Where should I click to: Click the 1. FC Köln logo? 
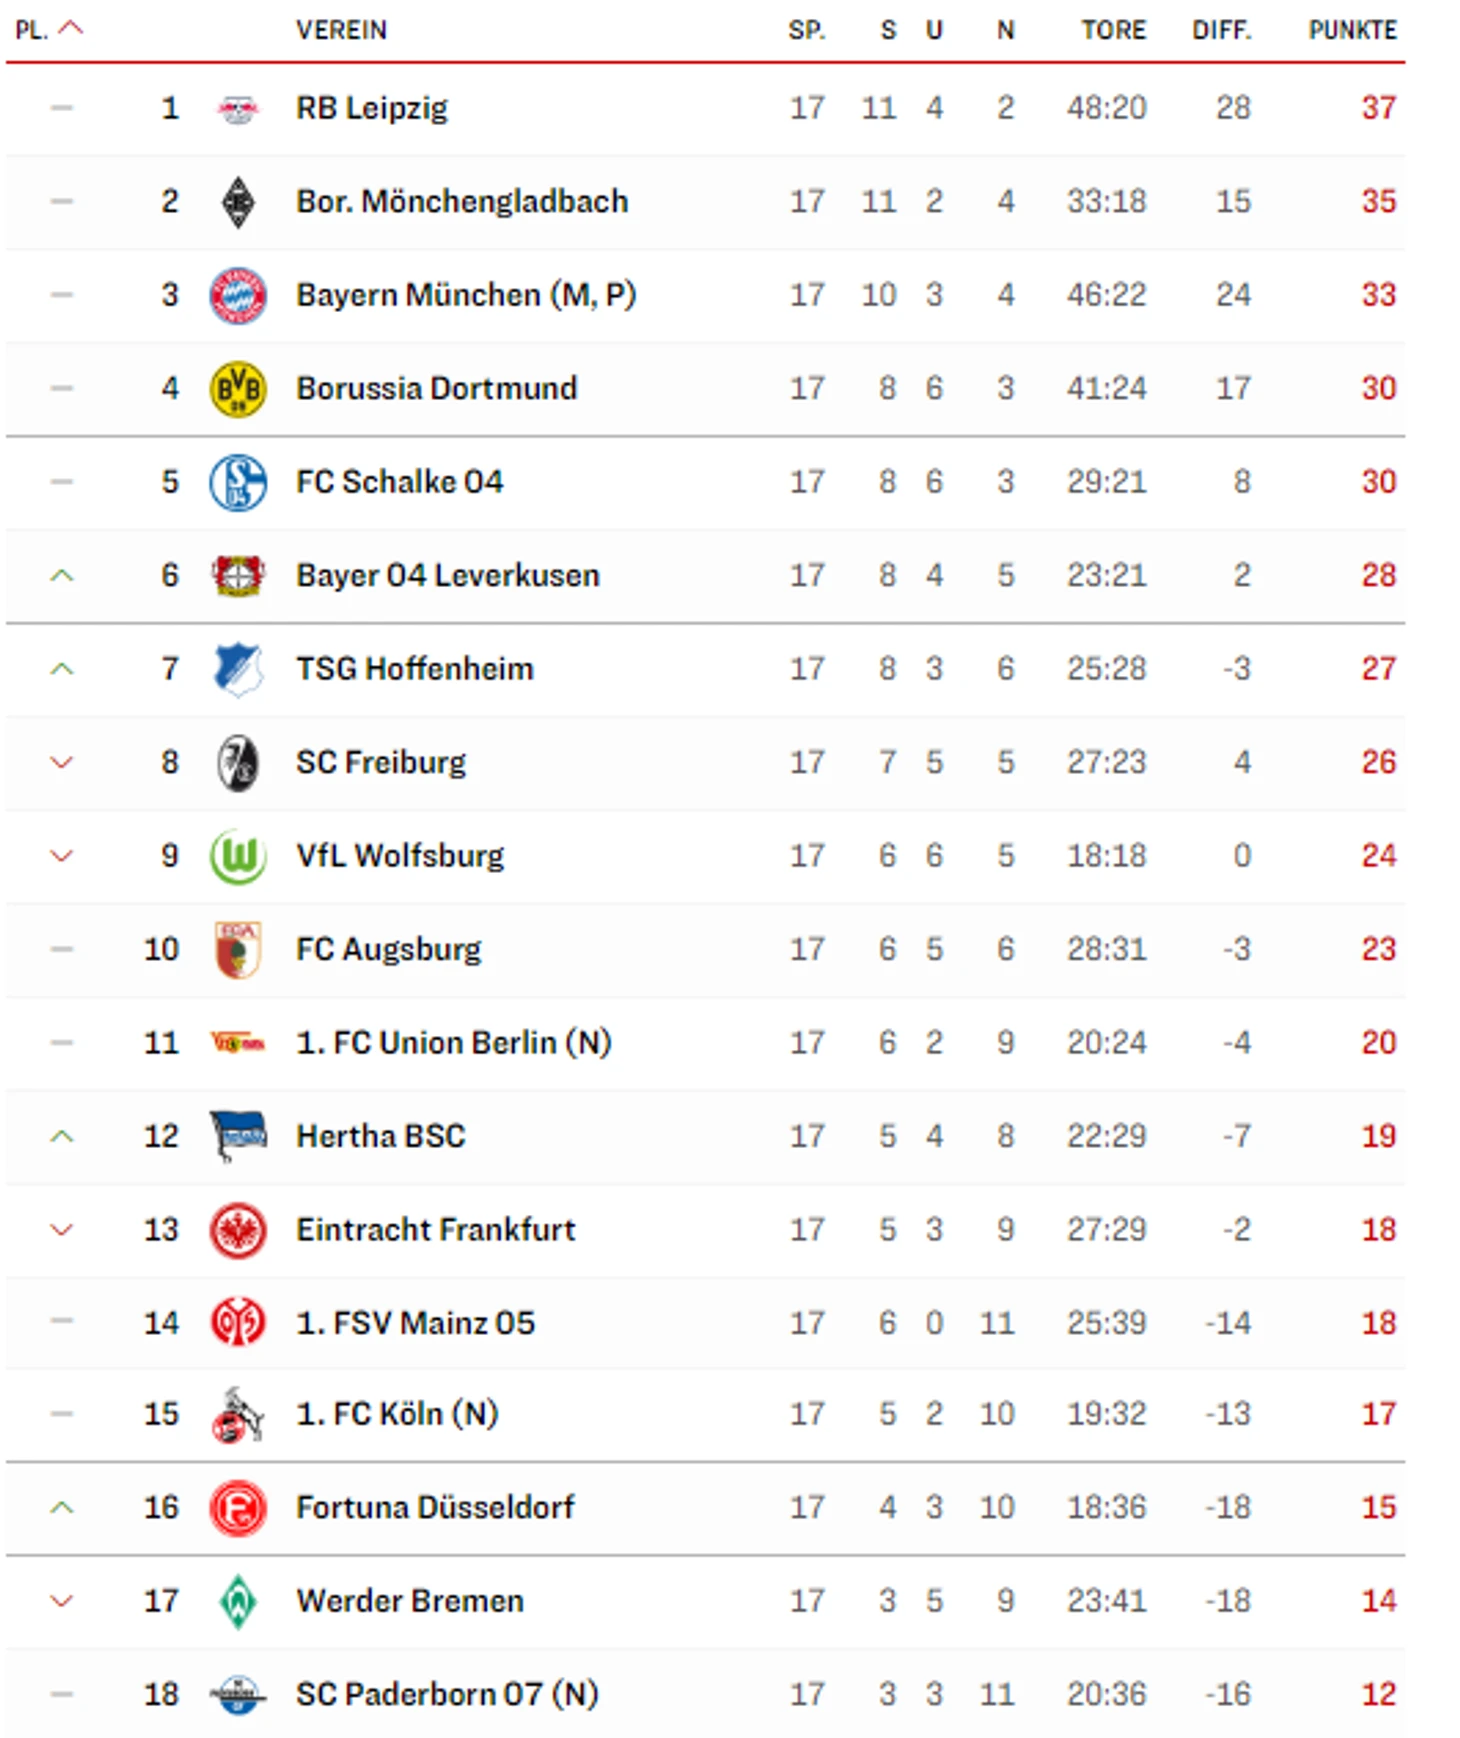click(x=238, y=1414)
